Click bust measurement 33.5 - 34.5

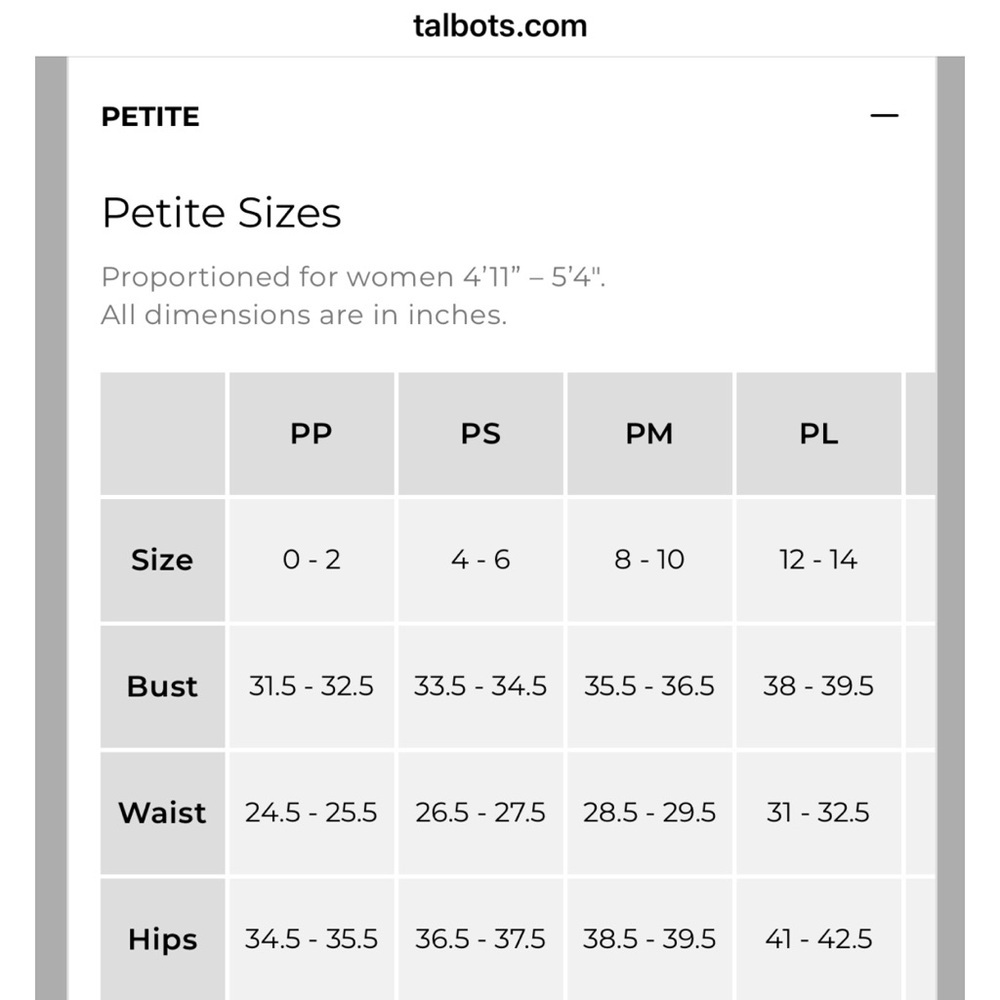(x=480, y=686)
